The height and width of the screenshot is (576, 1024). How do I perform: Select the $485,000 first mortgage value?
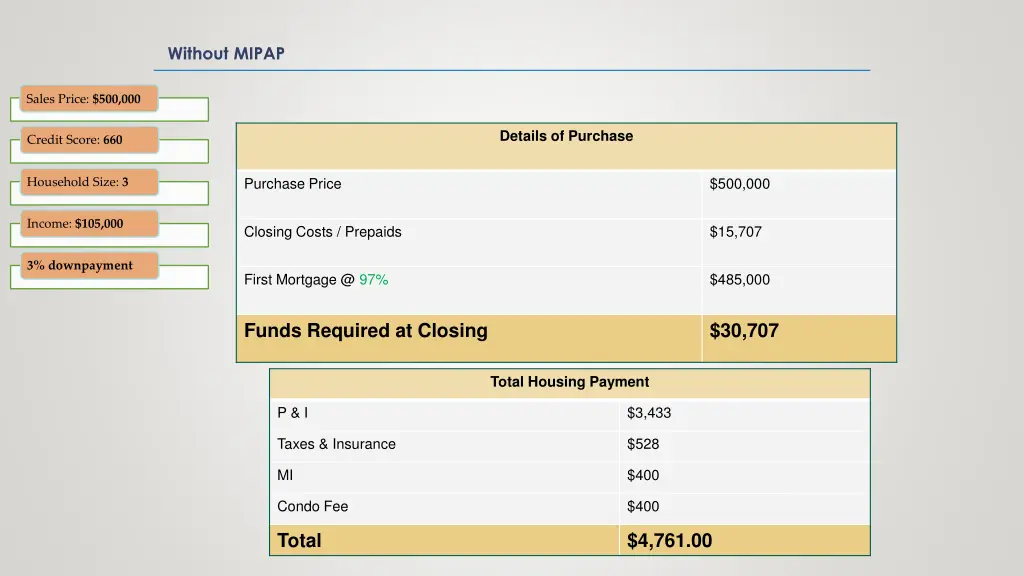(740, 280)
